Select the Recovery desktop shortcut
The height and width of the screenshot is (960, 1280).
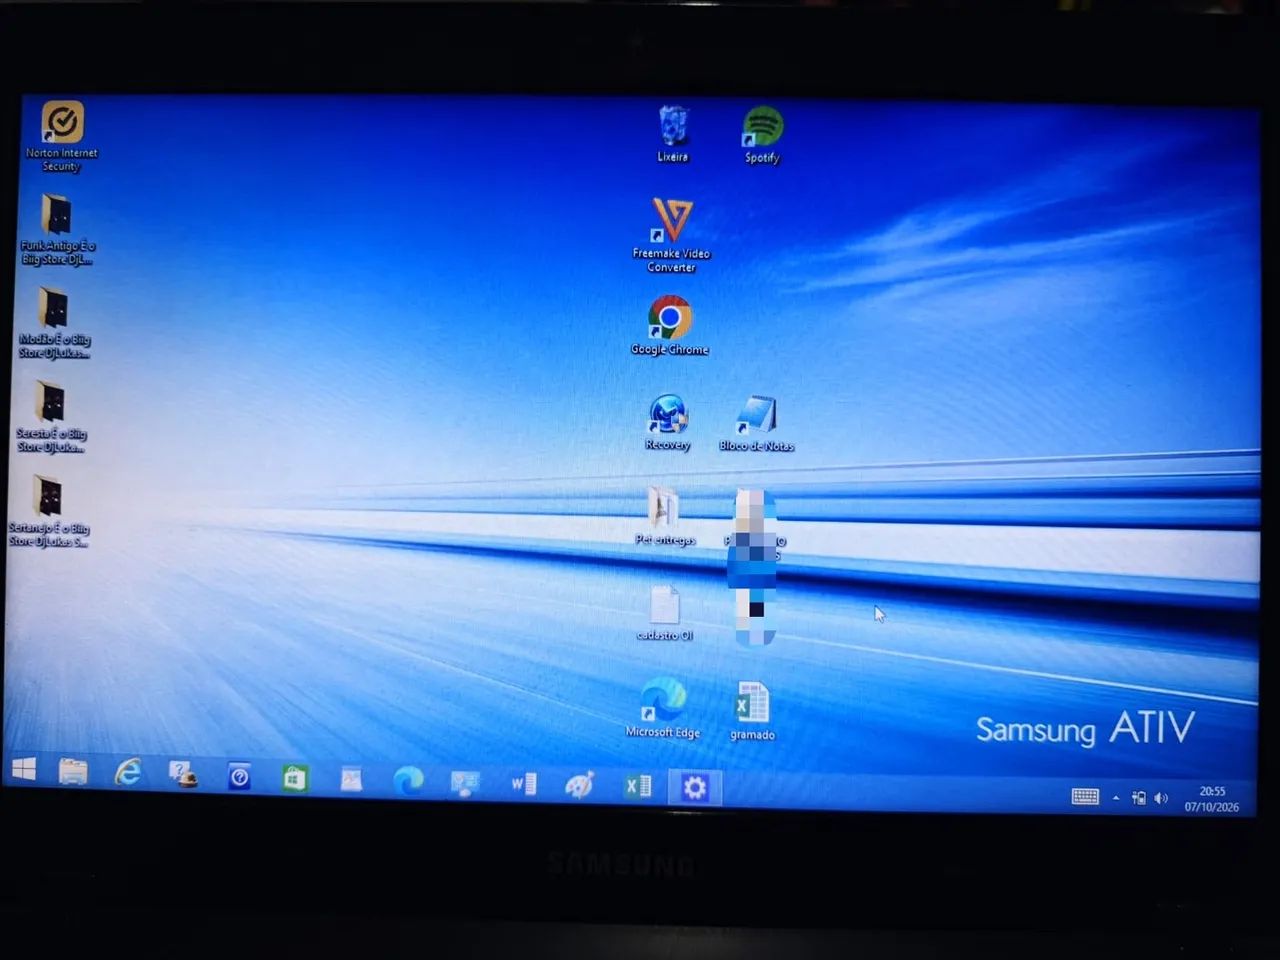click(x=668, y=422)
